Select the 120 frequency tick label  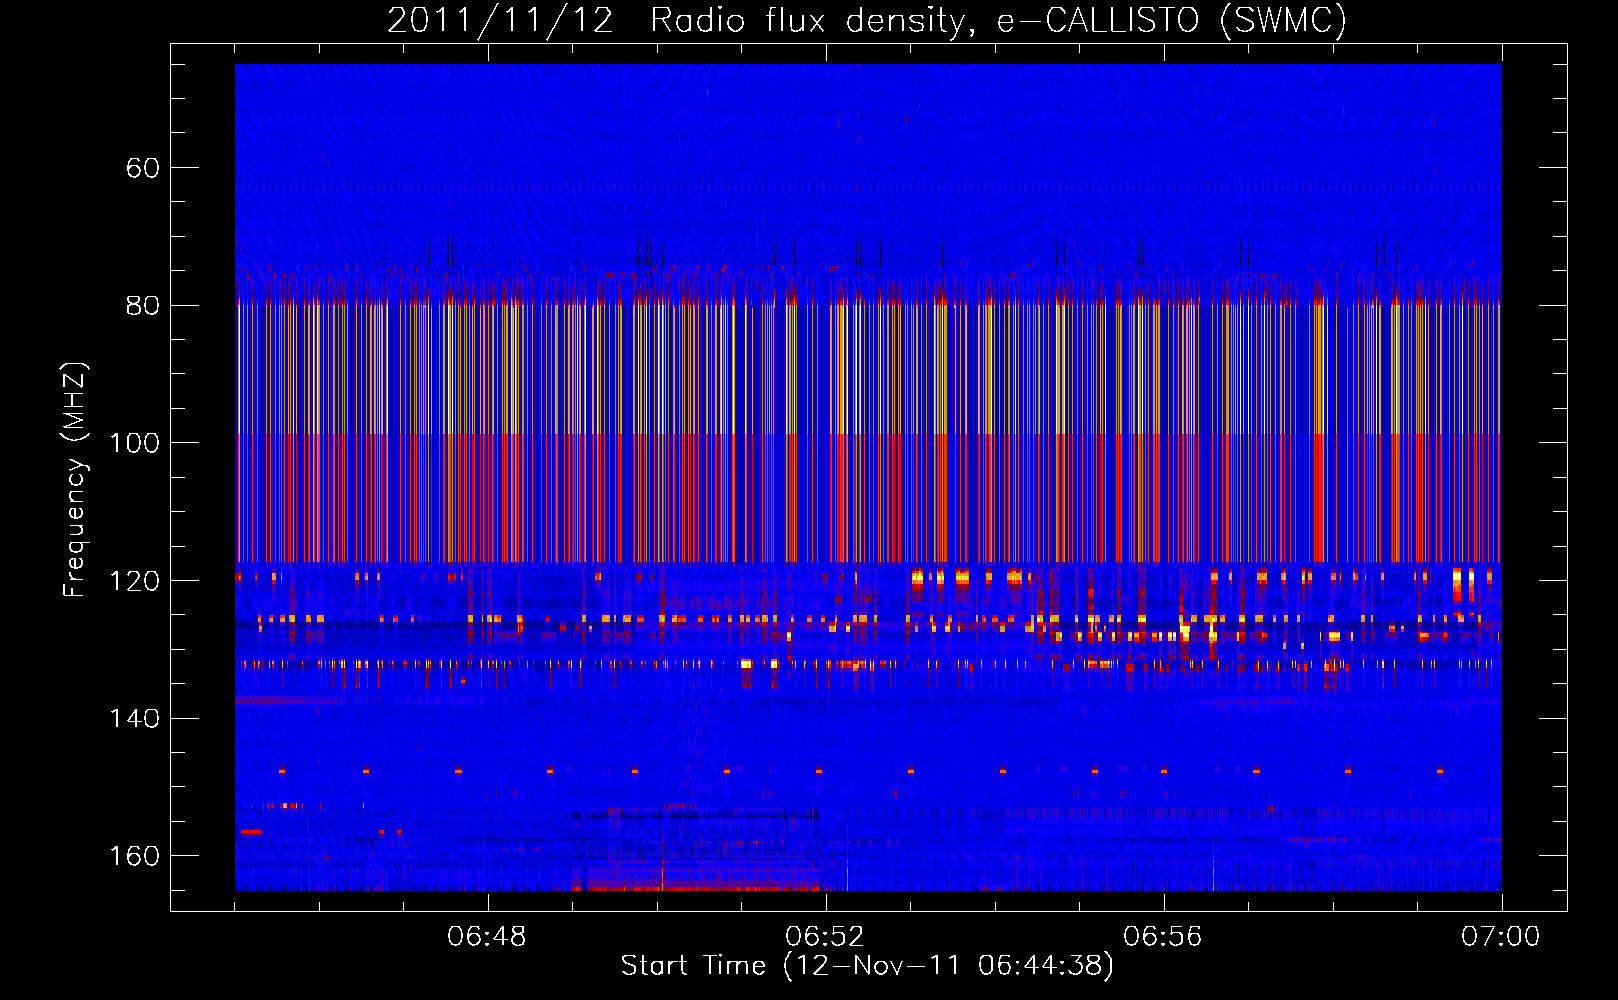134,581
